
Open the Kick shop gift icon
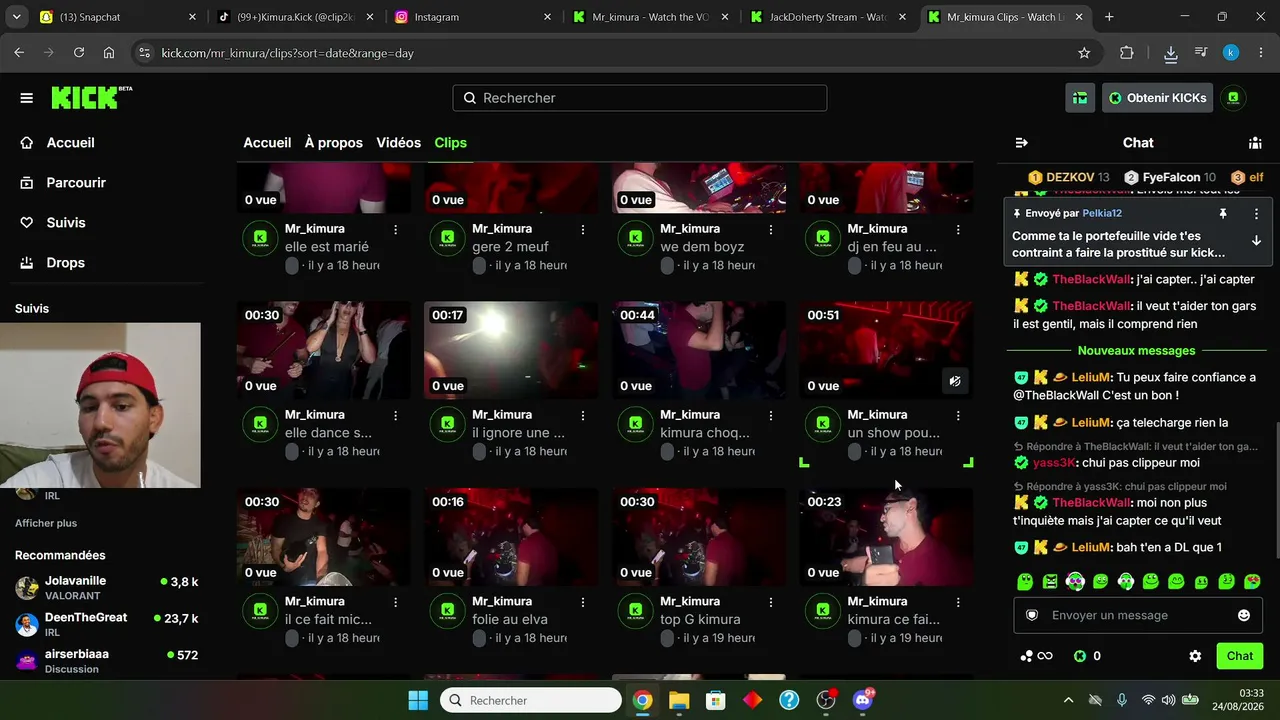[1080, 98]
